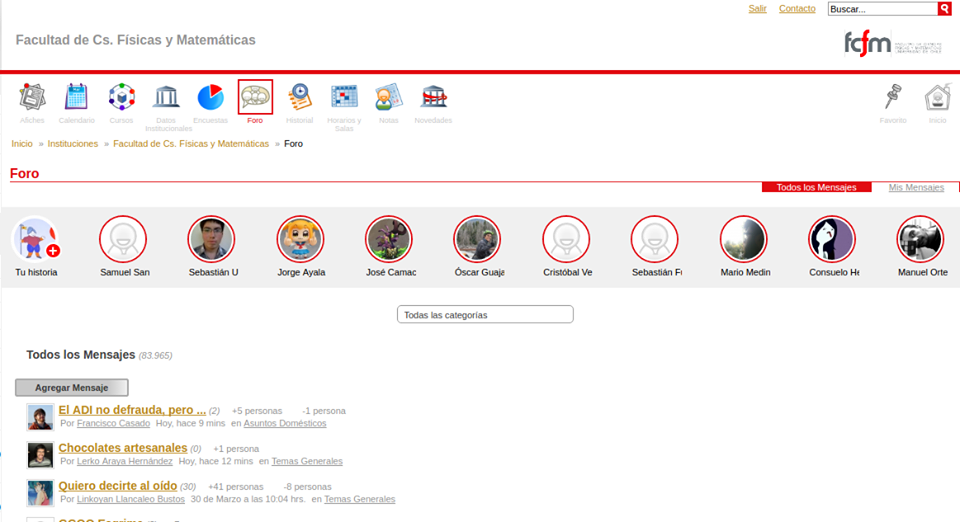Click the Historial icon
The image size is (960, 522).
pos(299,97)
